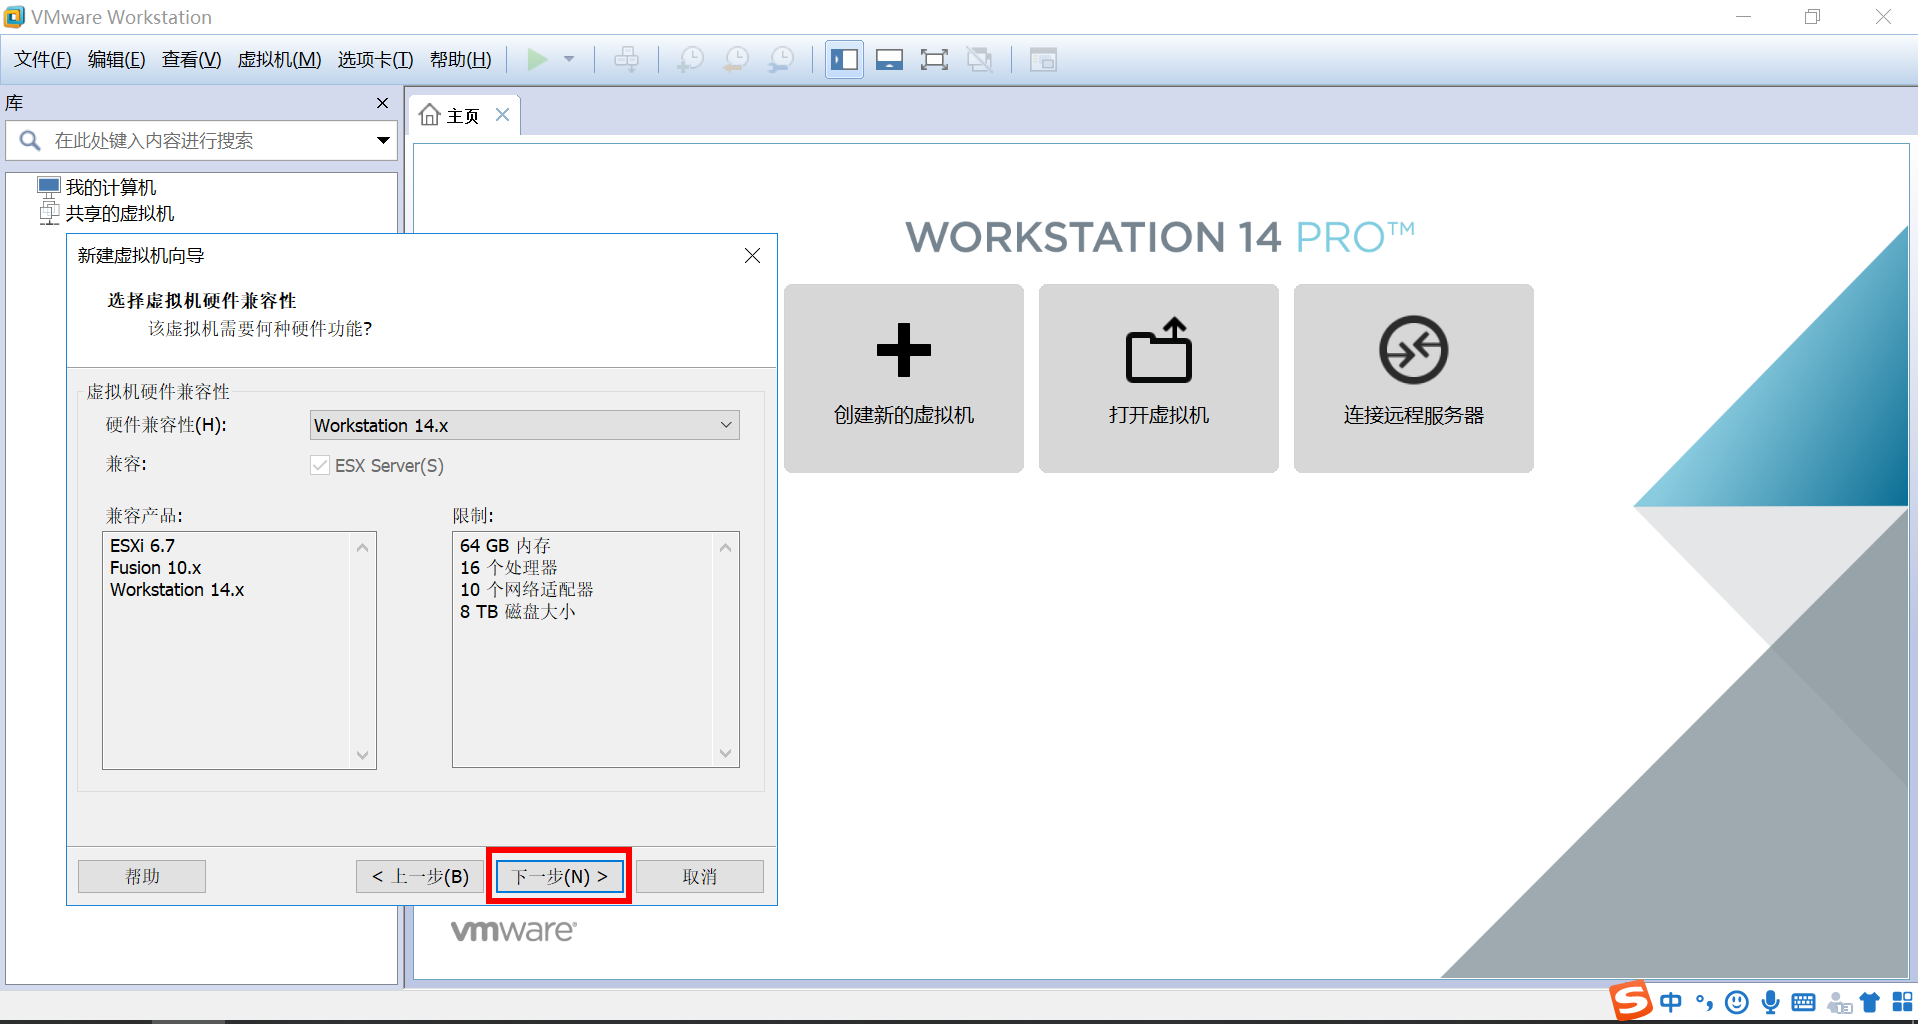The width and height of the screenshot is (1918, 1024).
Task: Open the 帮助(H) menu
Action: [461, 60]
